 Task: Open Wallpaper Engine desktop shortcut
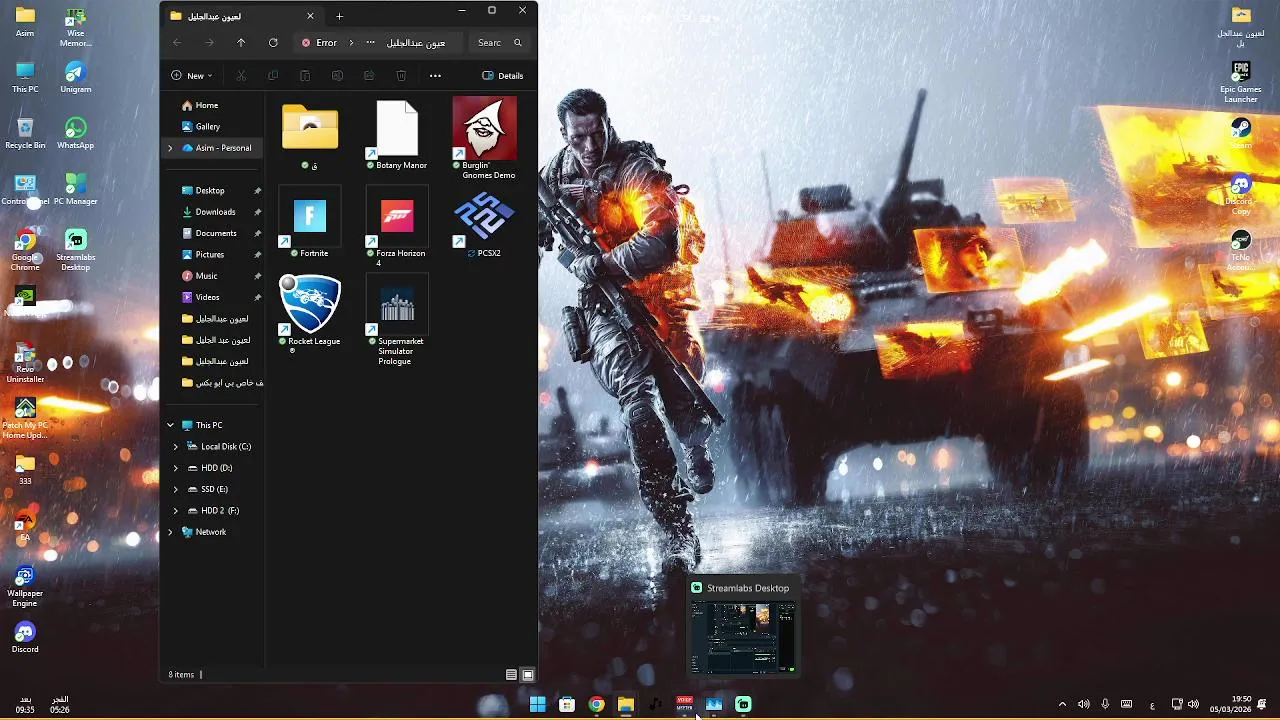25,587
